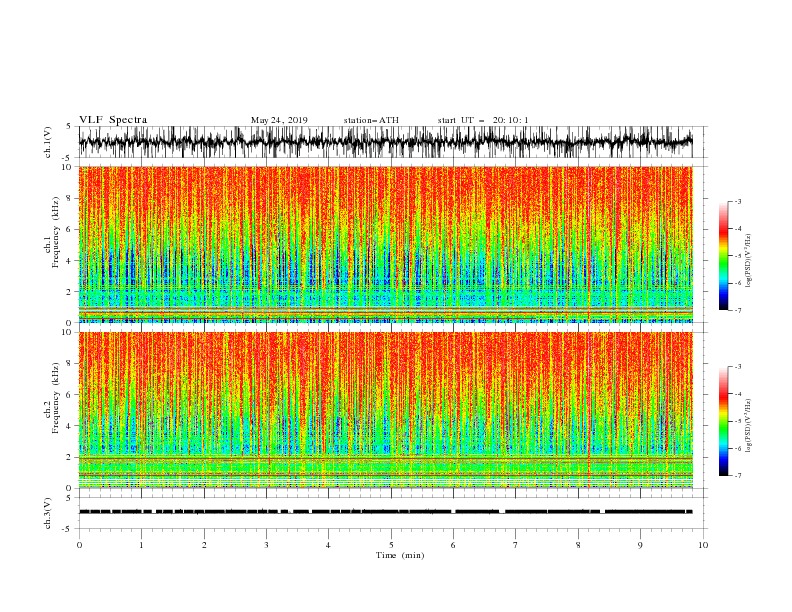The width and height of the screenshot is (792, 612).
Task: Click the "-7" label on ch.2 colorbar
Action: (x=738, y=476)
